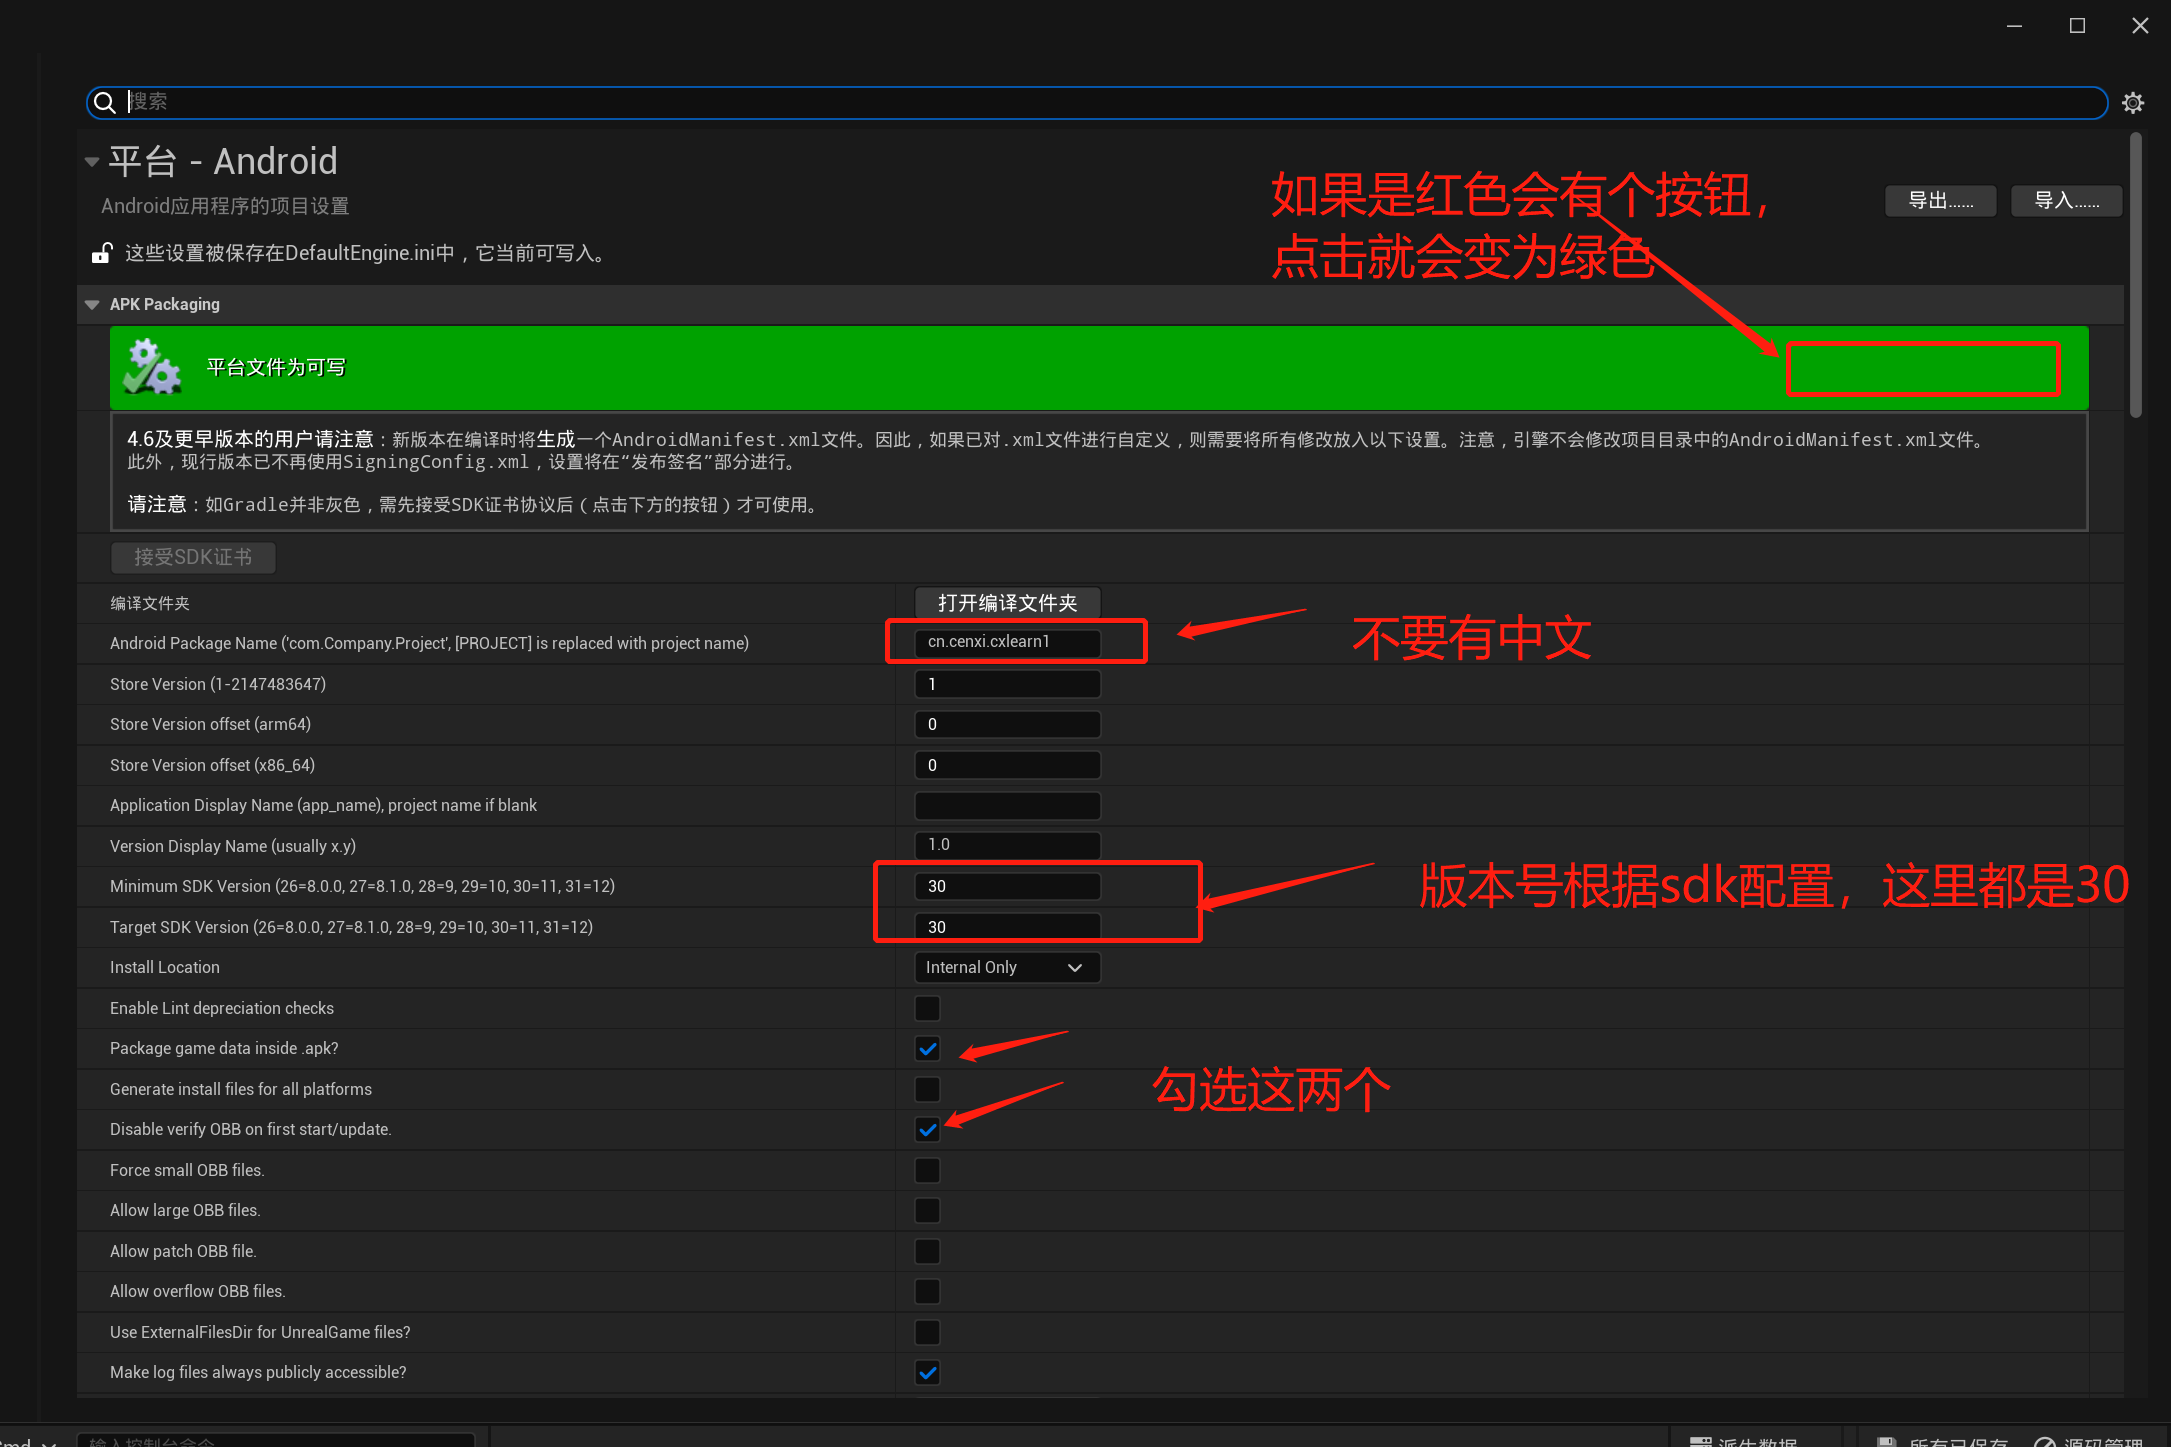Click the platform gears status icon

152,367
